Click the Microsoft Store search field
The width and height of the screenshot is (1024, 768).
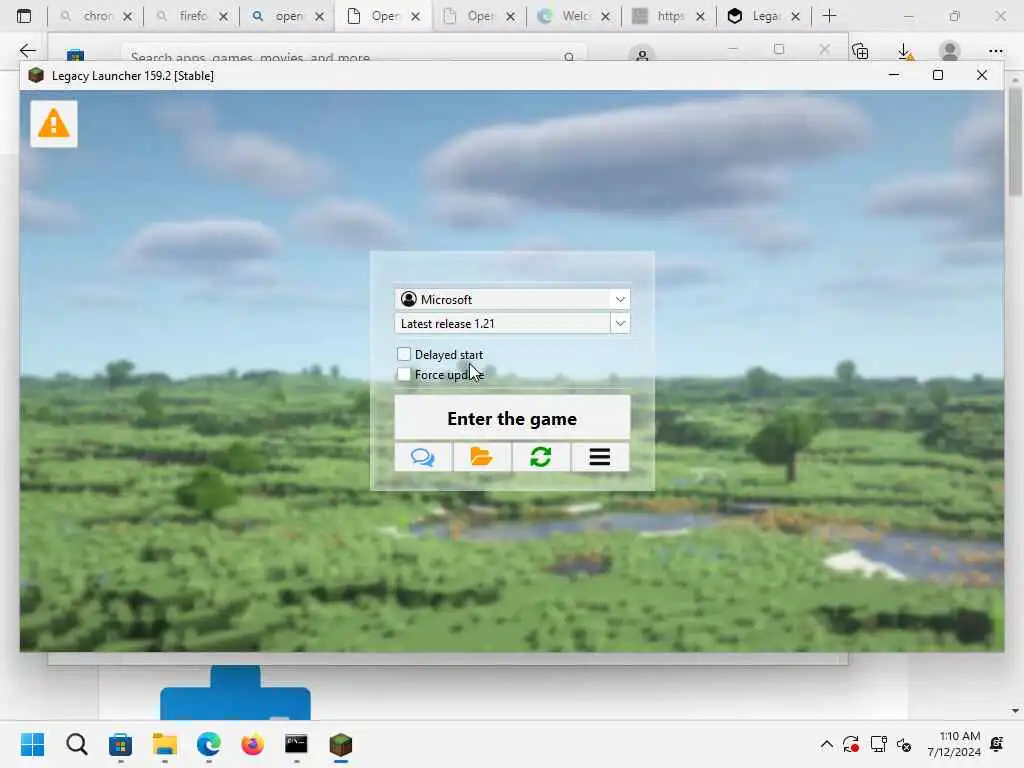[353, 55]
